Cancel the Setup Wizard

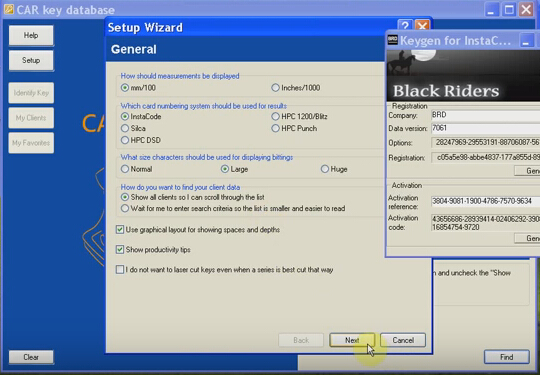coord(403,340)
